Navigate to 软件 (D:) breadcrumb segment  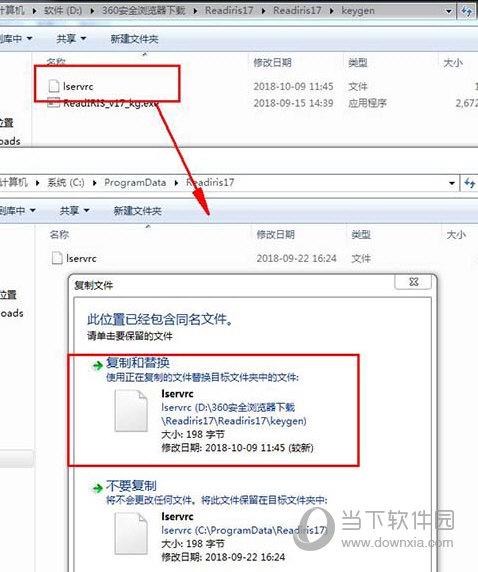click(63, 11)
